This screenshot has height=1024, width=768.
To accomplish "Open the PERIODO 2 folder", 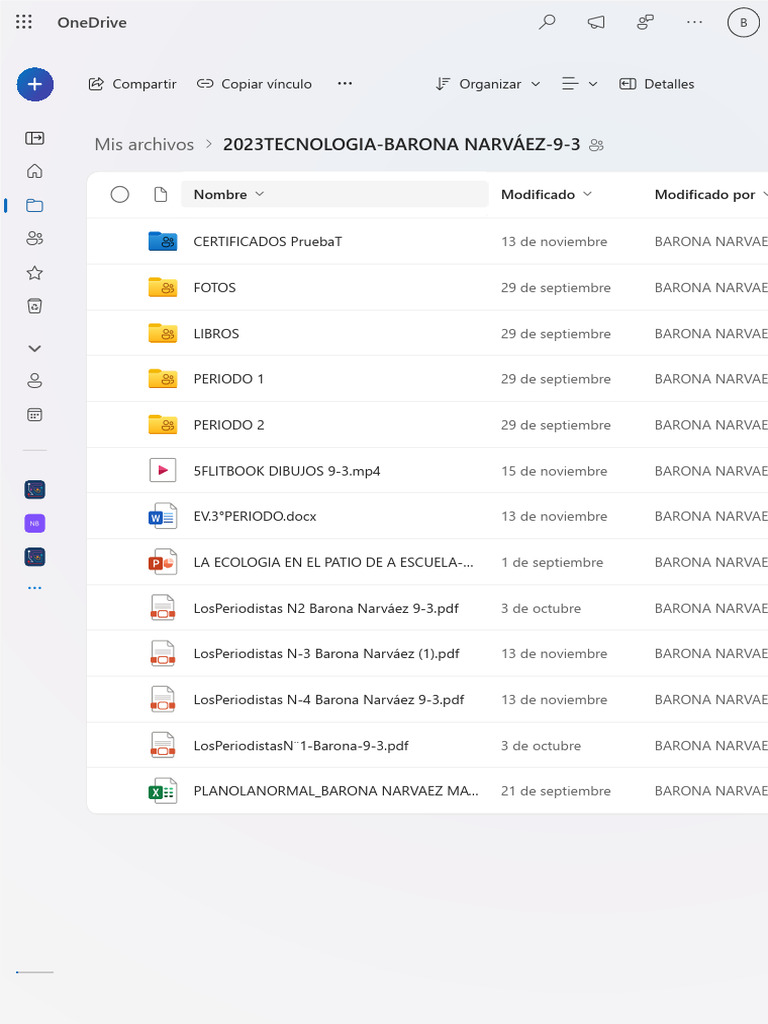I will (x=229, y=425).
